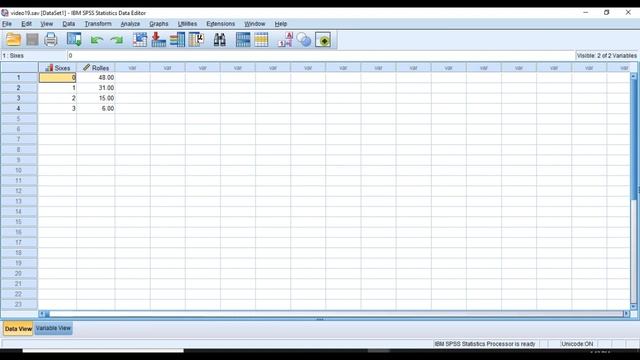This screenshot has height=360, width=640.
Task: Click the last green-dot toolbar icon
Action: pos(323,40)
